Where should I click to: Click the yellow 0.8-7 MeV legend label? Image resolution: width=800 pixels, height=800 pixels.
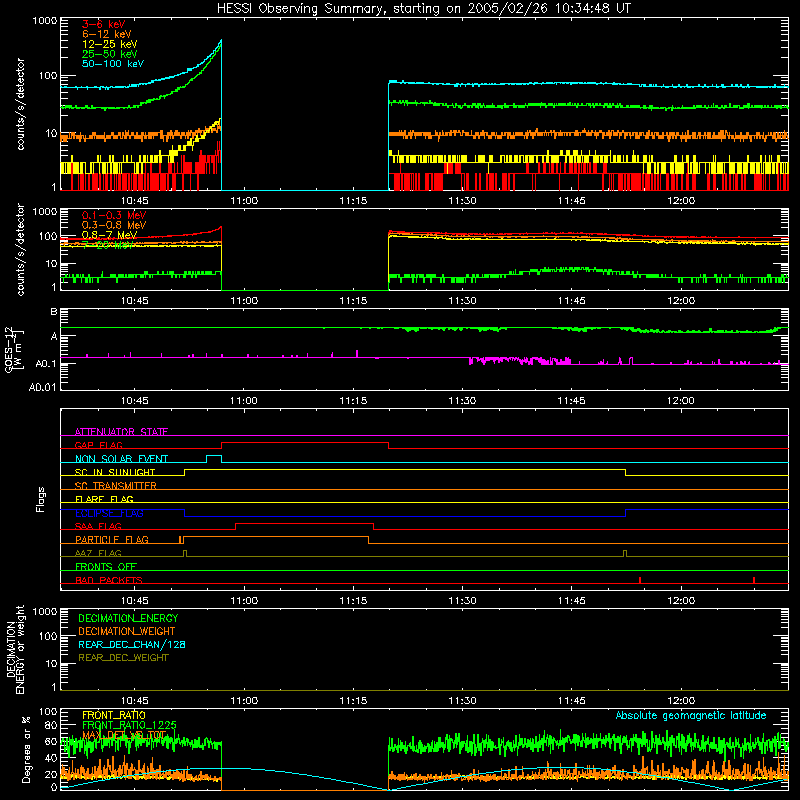[x=110, y=235]
